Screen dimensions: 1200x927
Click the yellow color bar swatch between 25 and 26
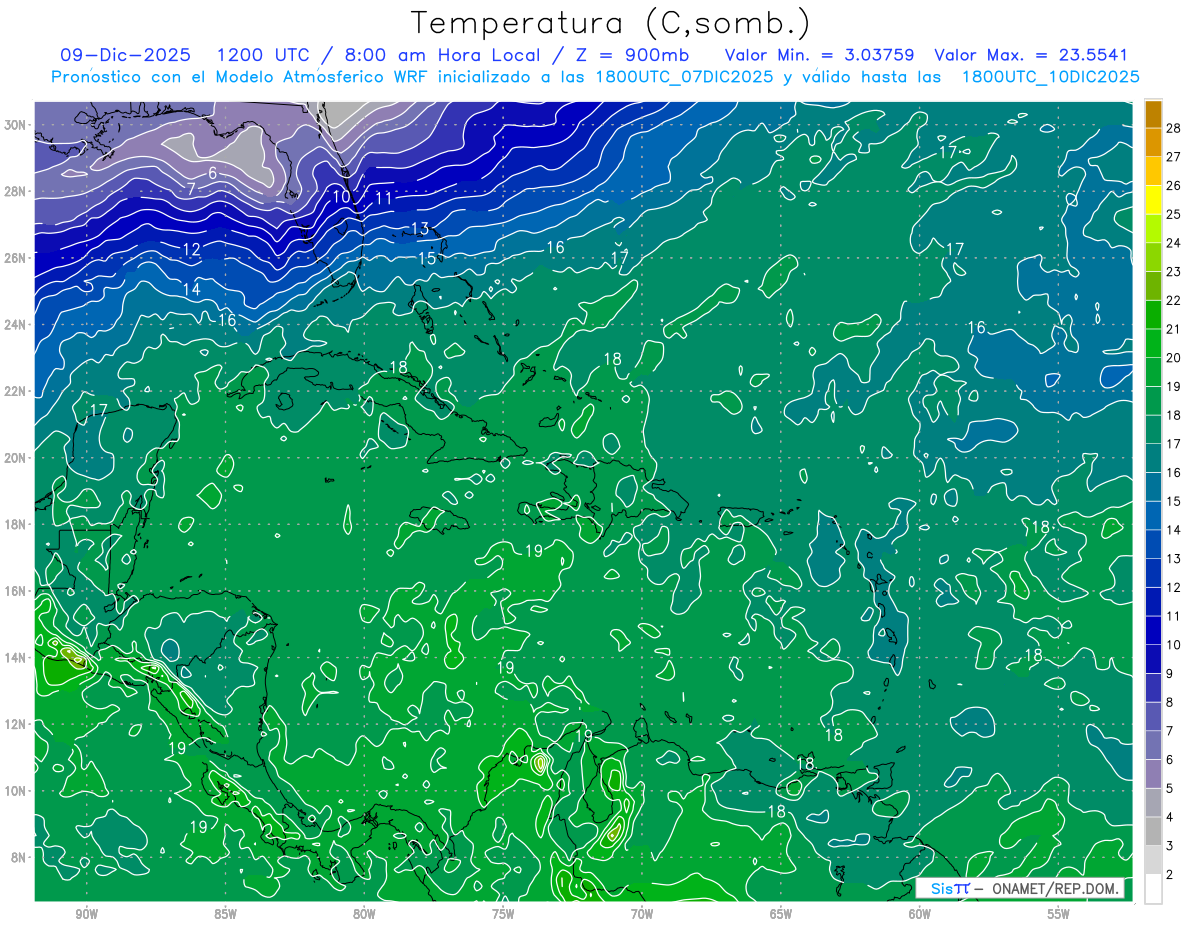coord(1153,200)
